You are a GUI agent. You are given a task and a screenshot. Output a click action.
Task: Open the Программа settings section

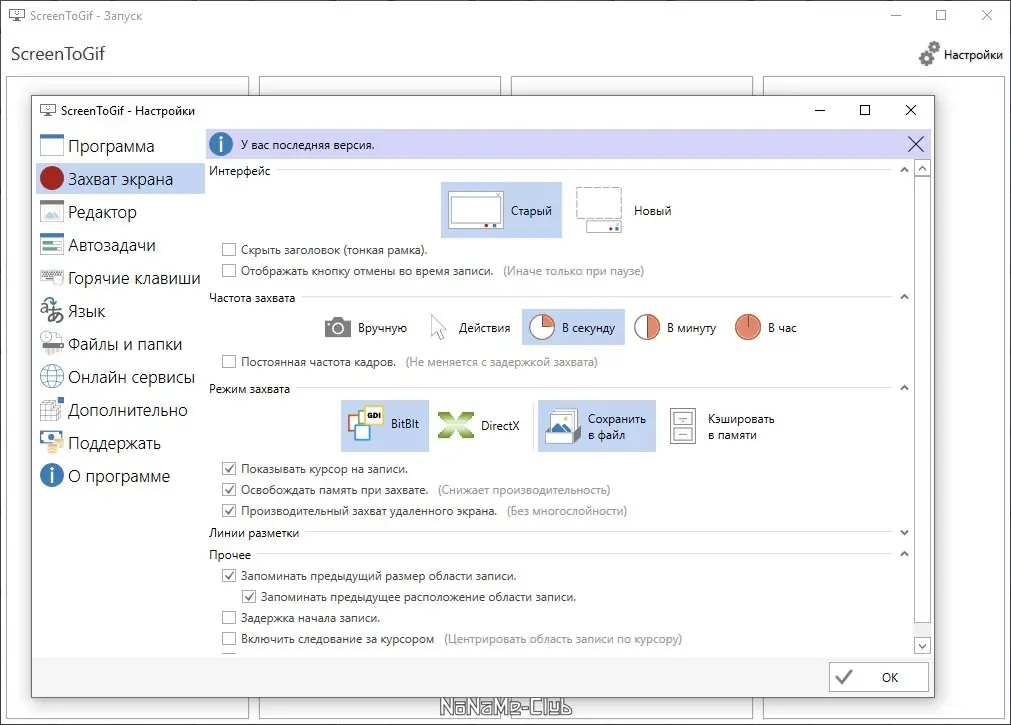120,146
